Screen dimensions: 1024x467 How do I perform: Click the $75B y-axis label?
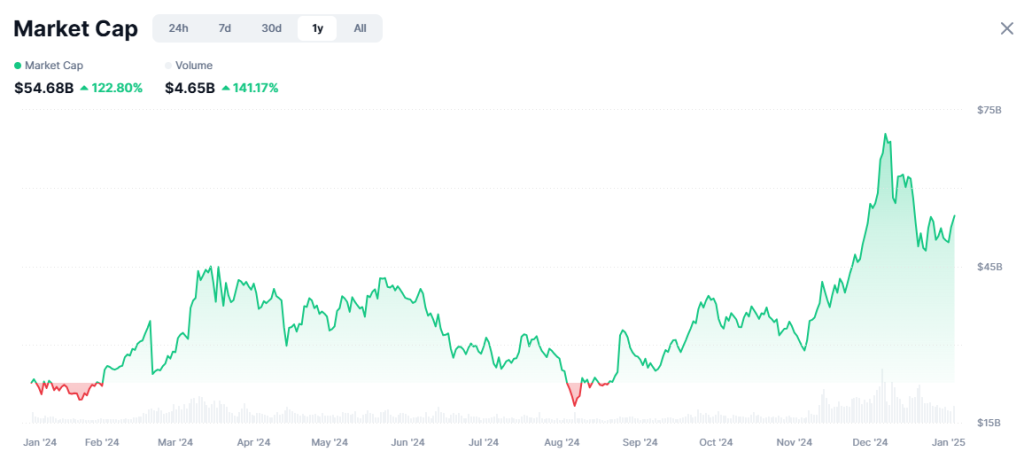[989, 110]
